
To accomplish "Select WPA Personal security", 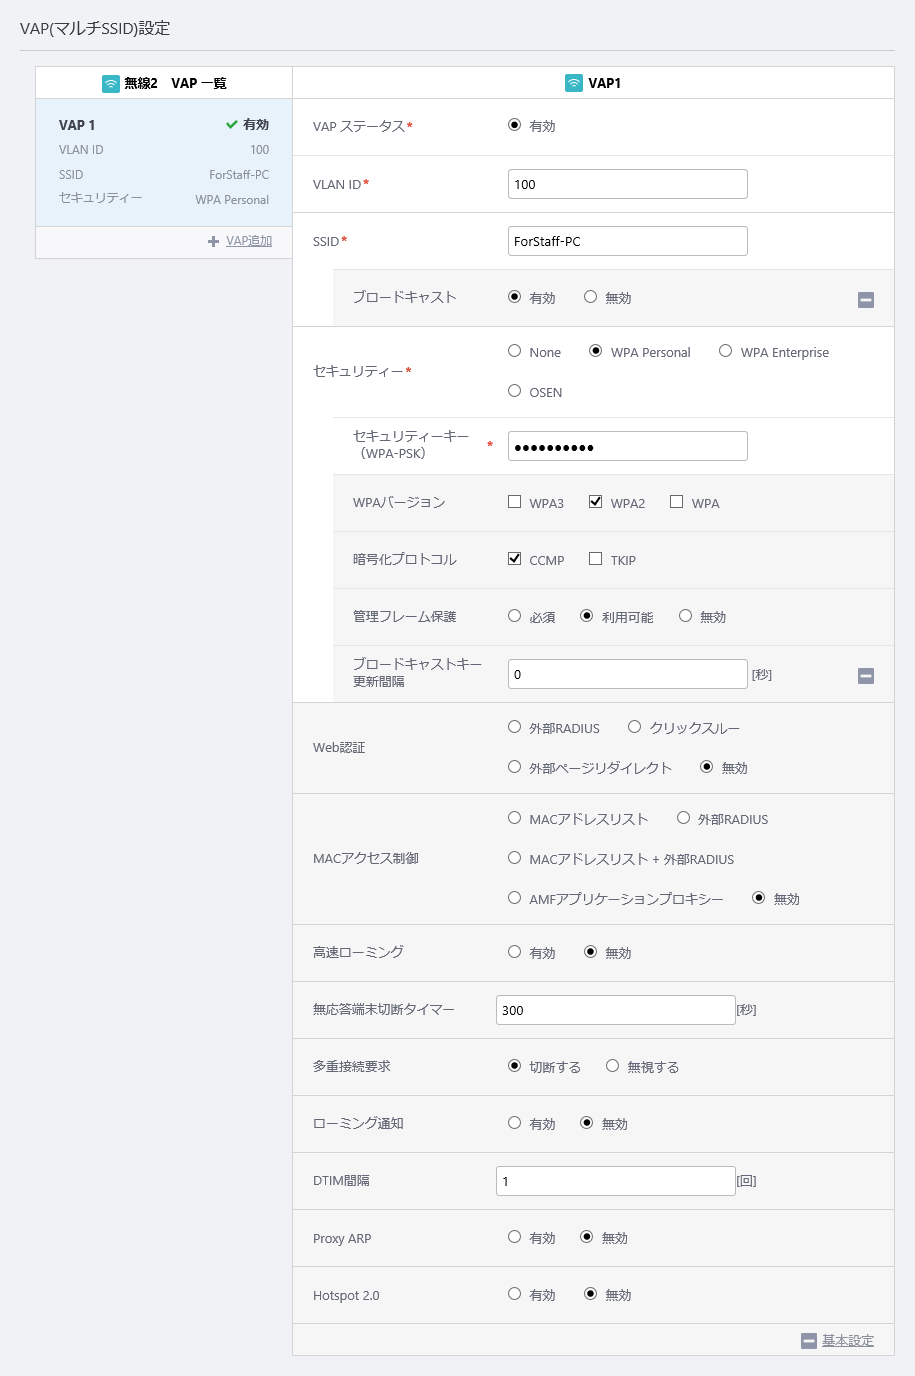I will tap(595, 351).
